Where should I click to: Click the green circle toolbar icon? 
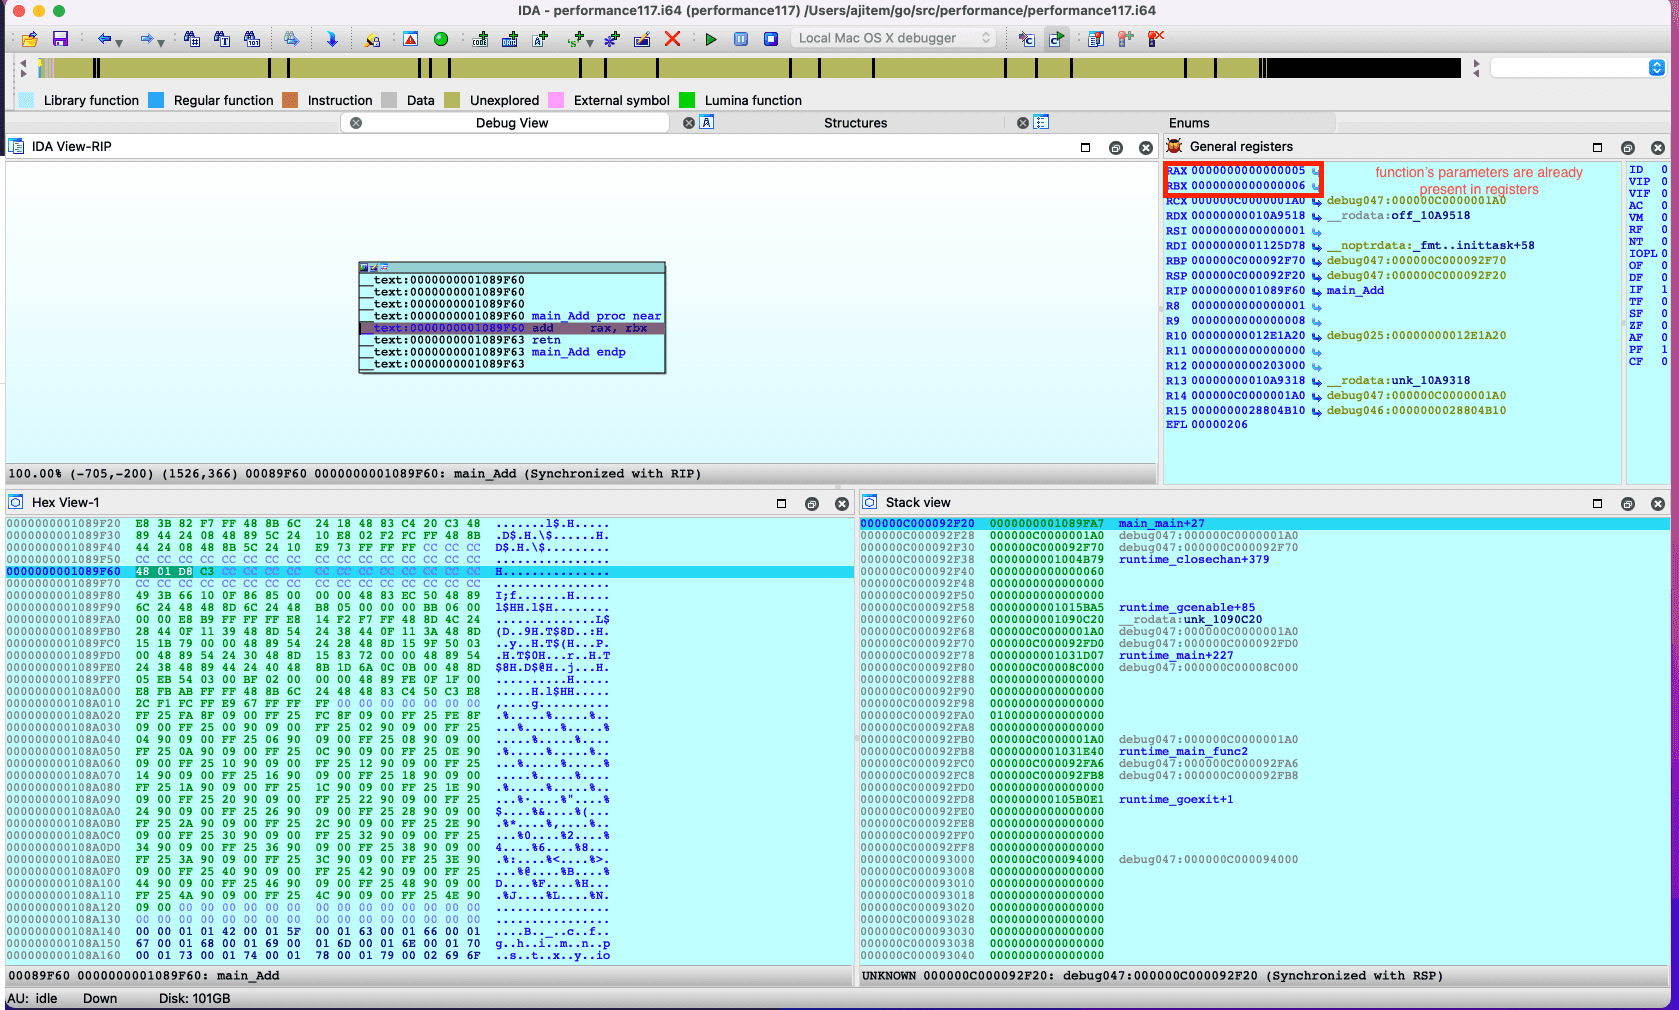(441, 39)
